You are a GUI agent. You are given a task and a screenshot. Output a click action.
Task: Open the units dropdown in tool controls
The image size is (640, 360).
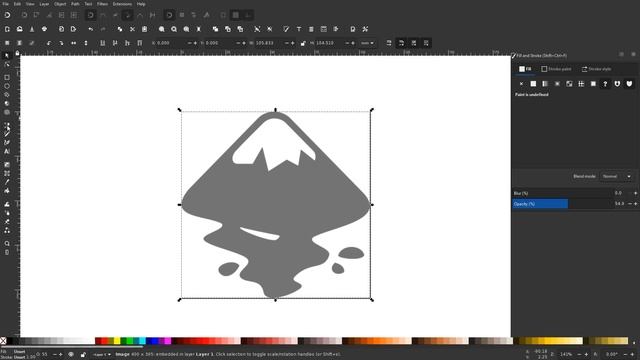coord(367,43)
